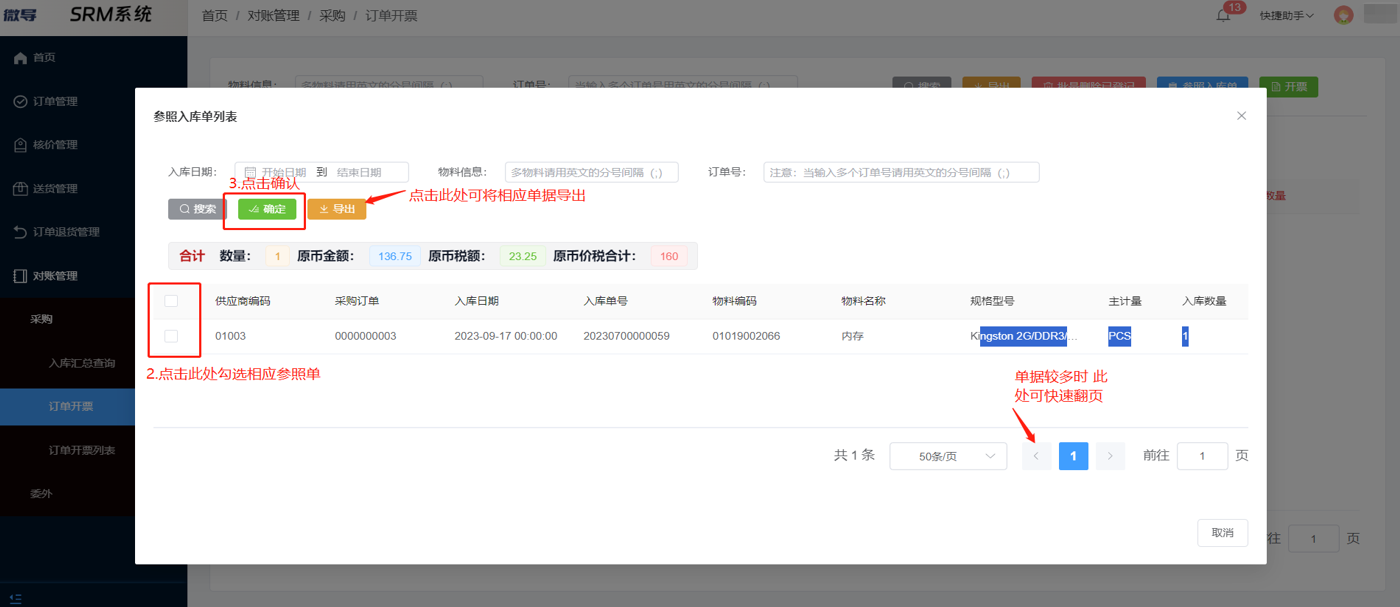Click the 首页 home icon in the sidebar
1400x607 pixels.
point(20,58)
